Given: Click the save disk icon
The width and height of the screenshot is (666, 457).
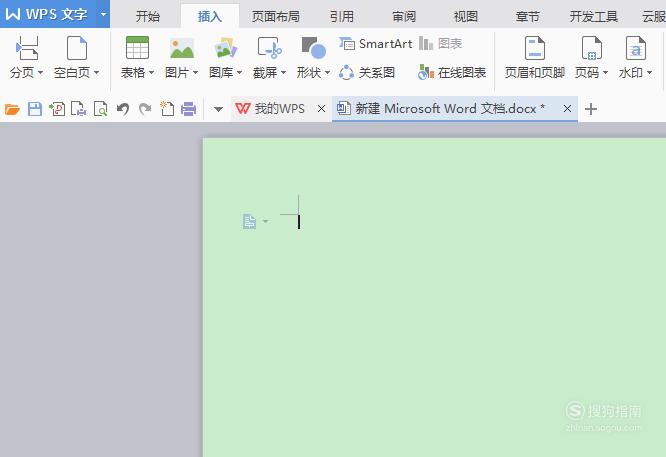Looking at the screenshot, I should point(35,109).
